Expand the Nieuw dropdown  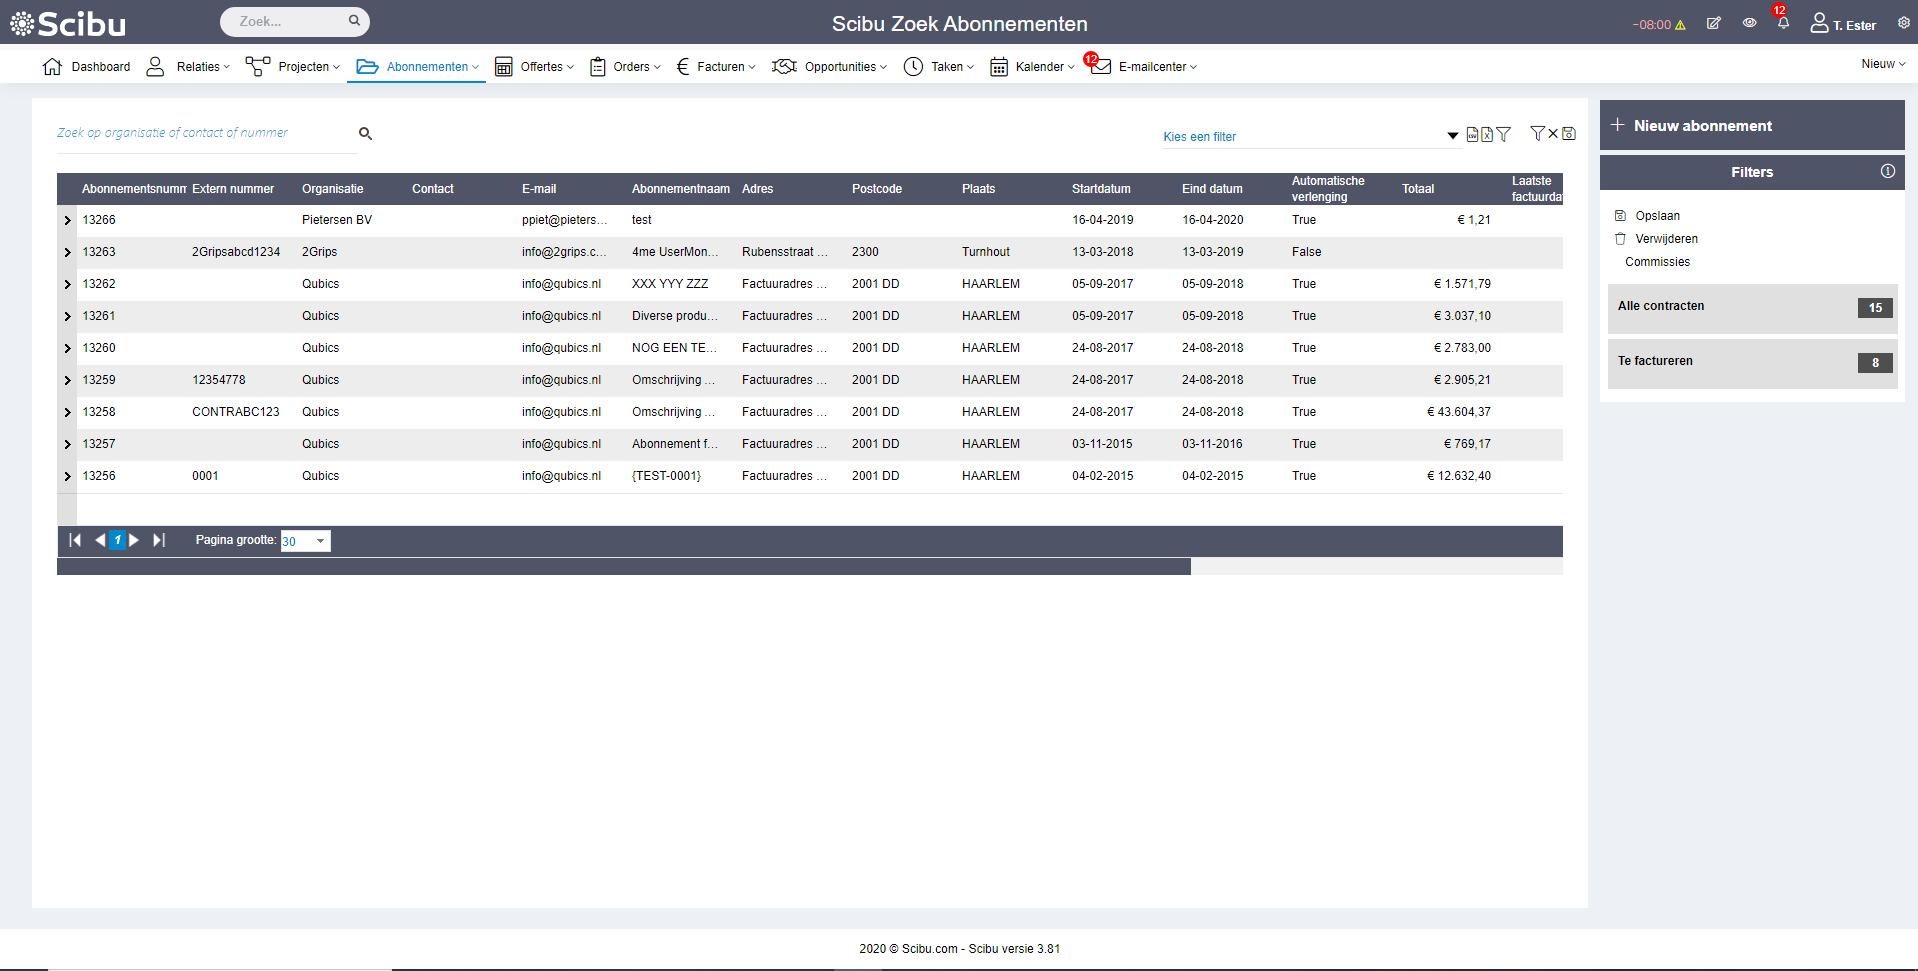click(x=1883, y=64)
